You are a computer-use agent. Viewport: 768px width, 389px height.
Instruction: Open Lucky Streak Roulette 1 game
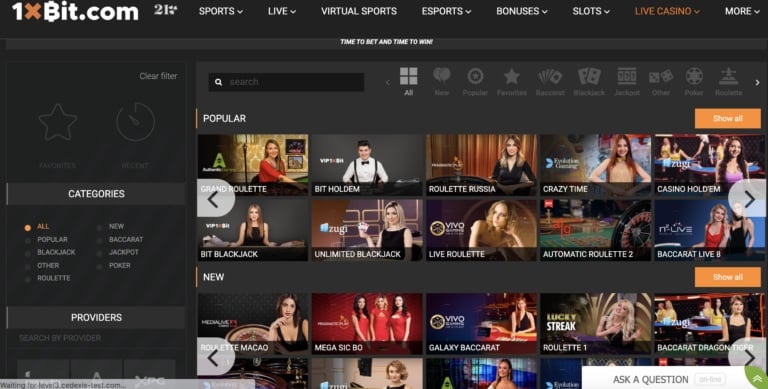(596, 324)
